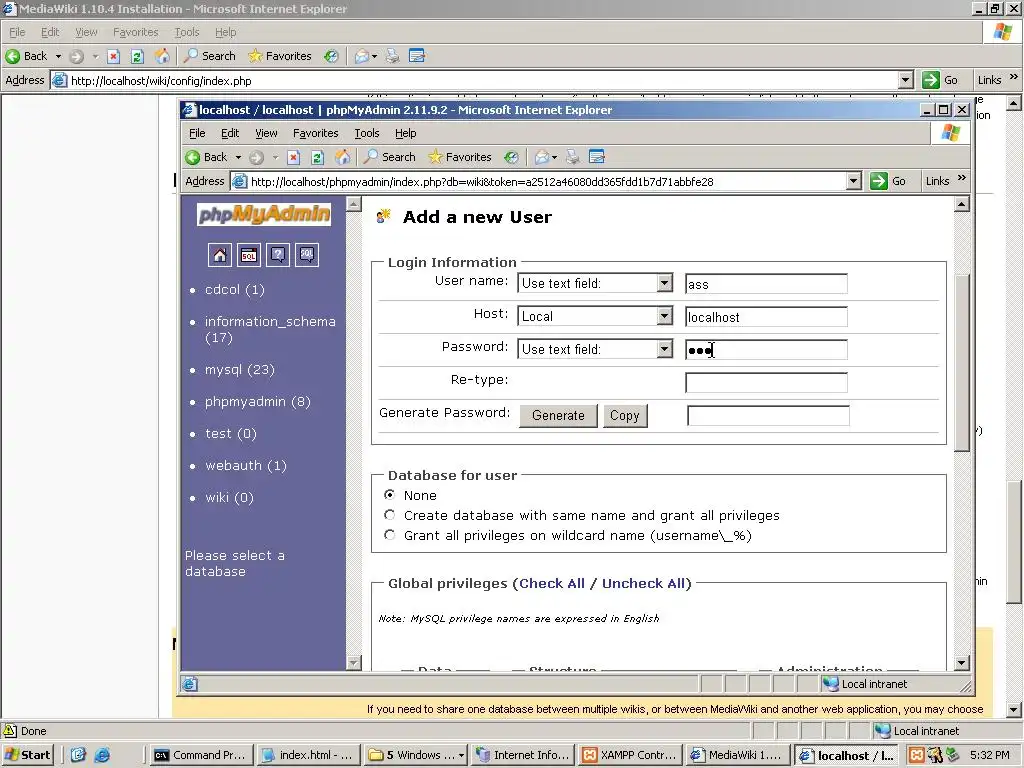Screen dimensions: 1024x768
Task: Click the phpMyAdmin logo
Action: point(264,214)
